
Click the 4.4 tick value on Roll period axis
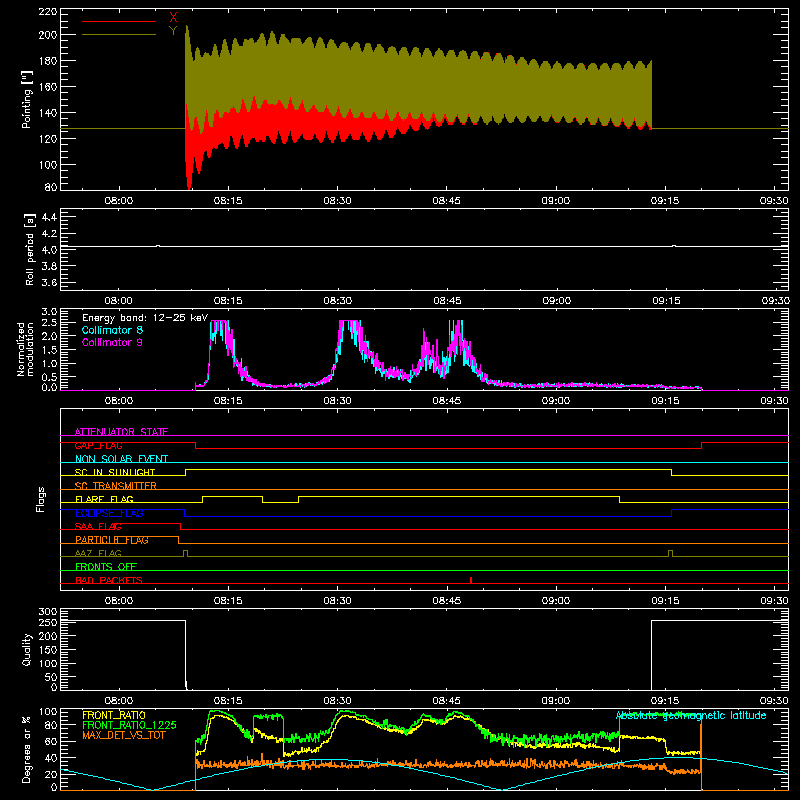pos(49,217)
